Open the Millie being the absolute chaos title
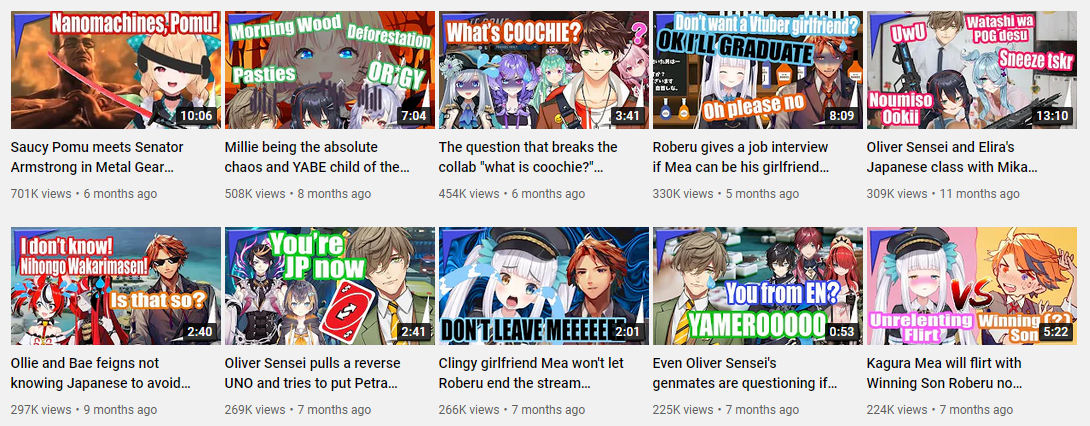The width and height of the screenshot is (1090, 426). click(x=318, y=158)
